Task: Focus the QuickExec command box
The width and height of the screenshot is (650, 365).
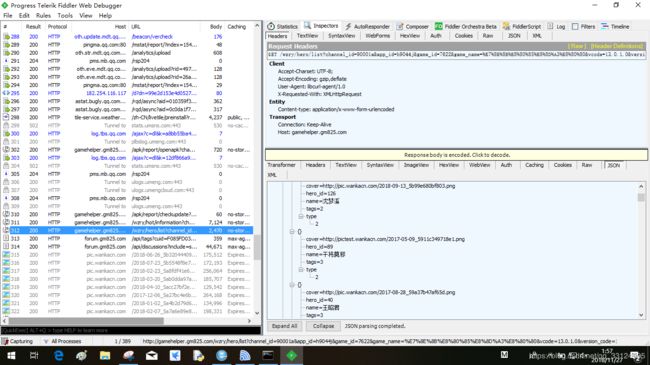Action: pyautogui.click(x=131, y=331)
